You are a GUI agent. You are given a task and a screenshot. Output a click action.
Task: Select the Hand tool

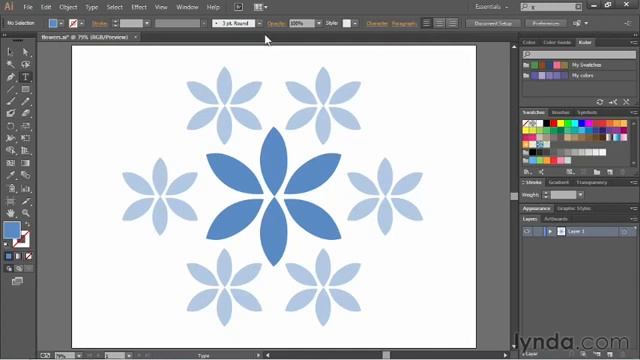pyautogui.click(x=10, y=213)
